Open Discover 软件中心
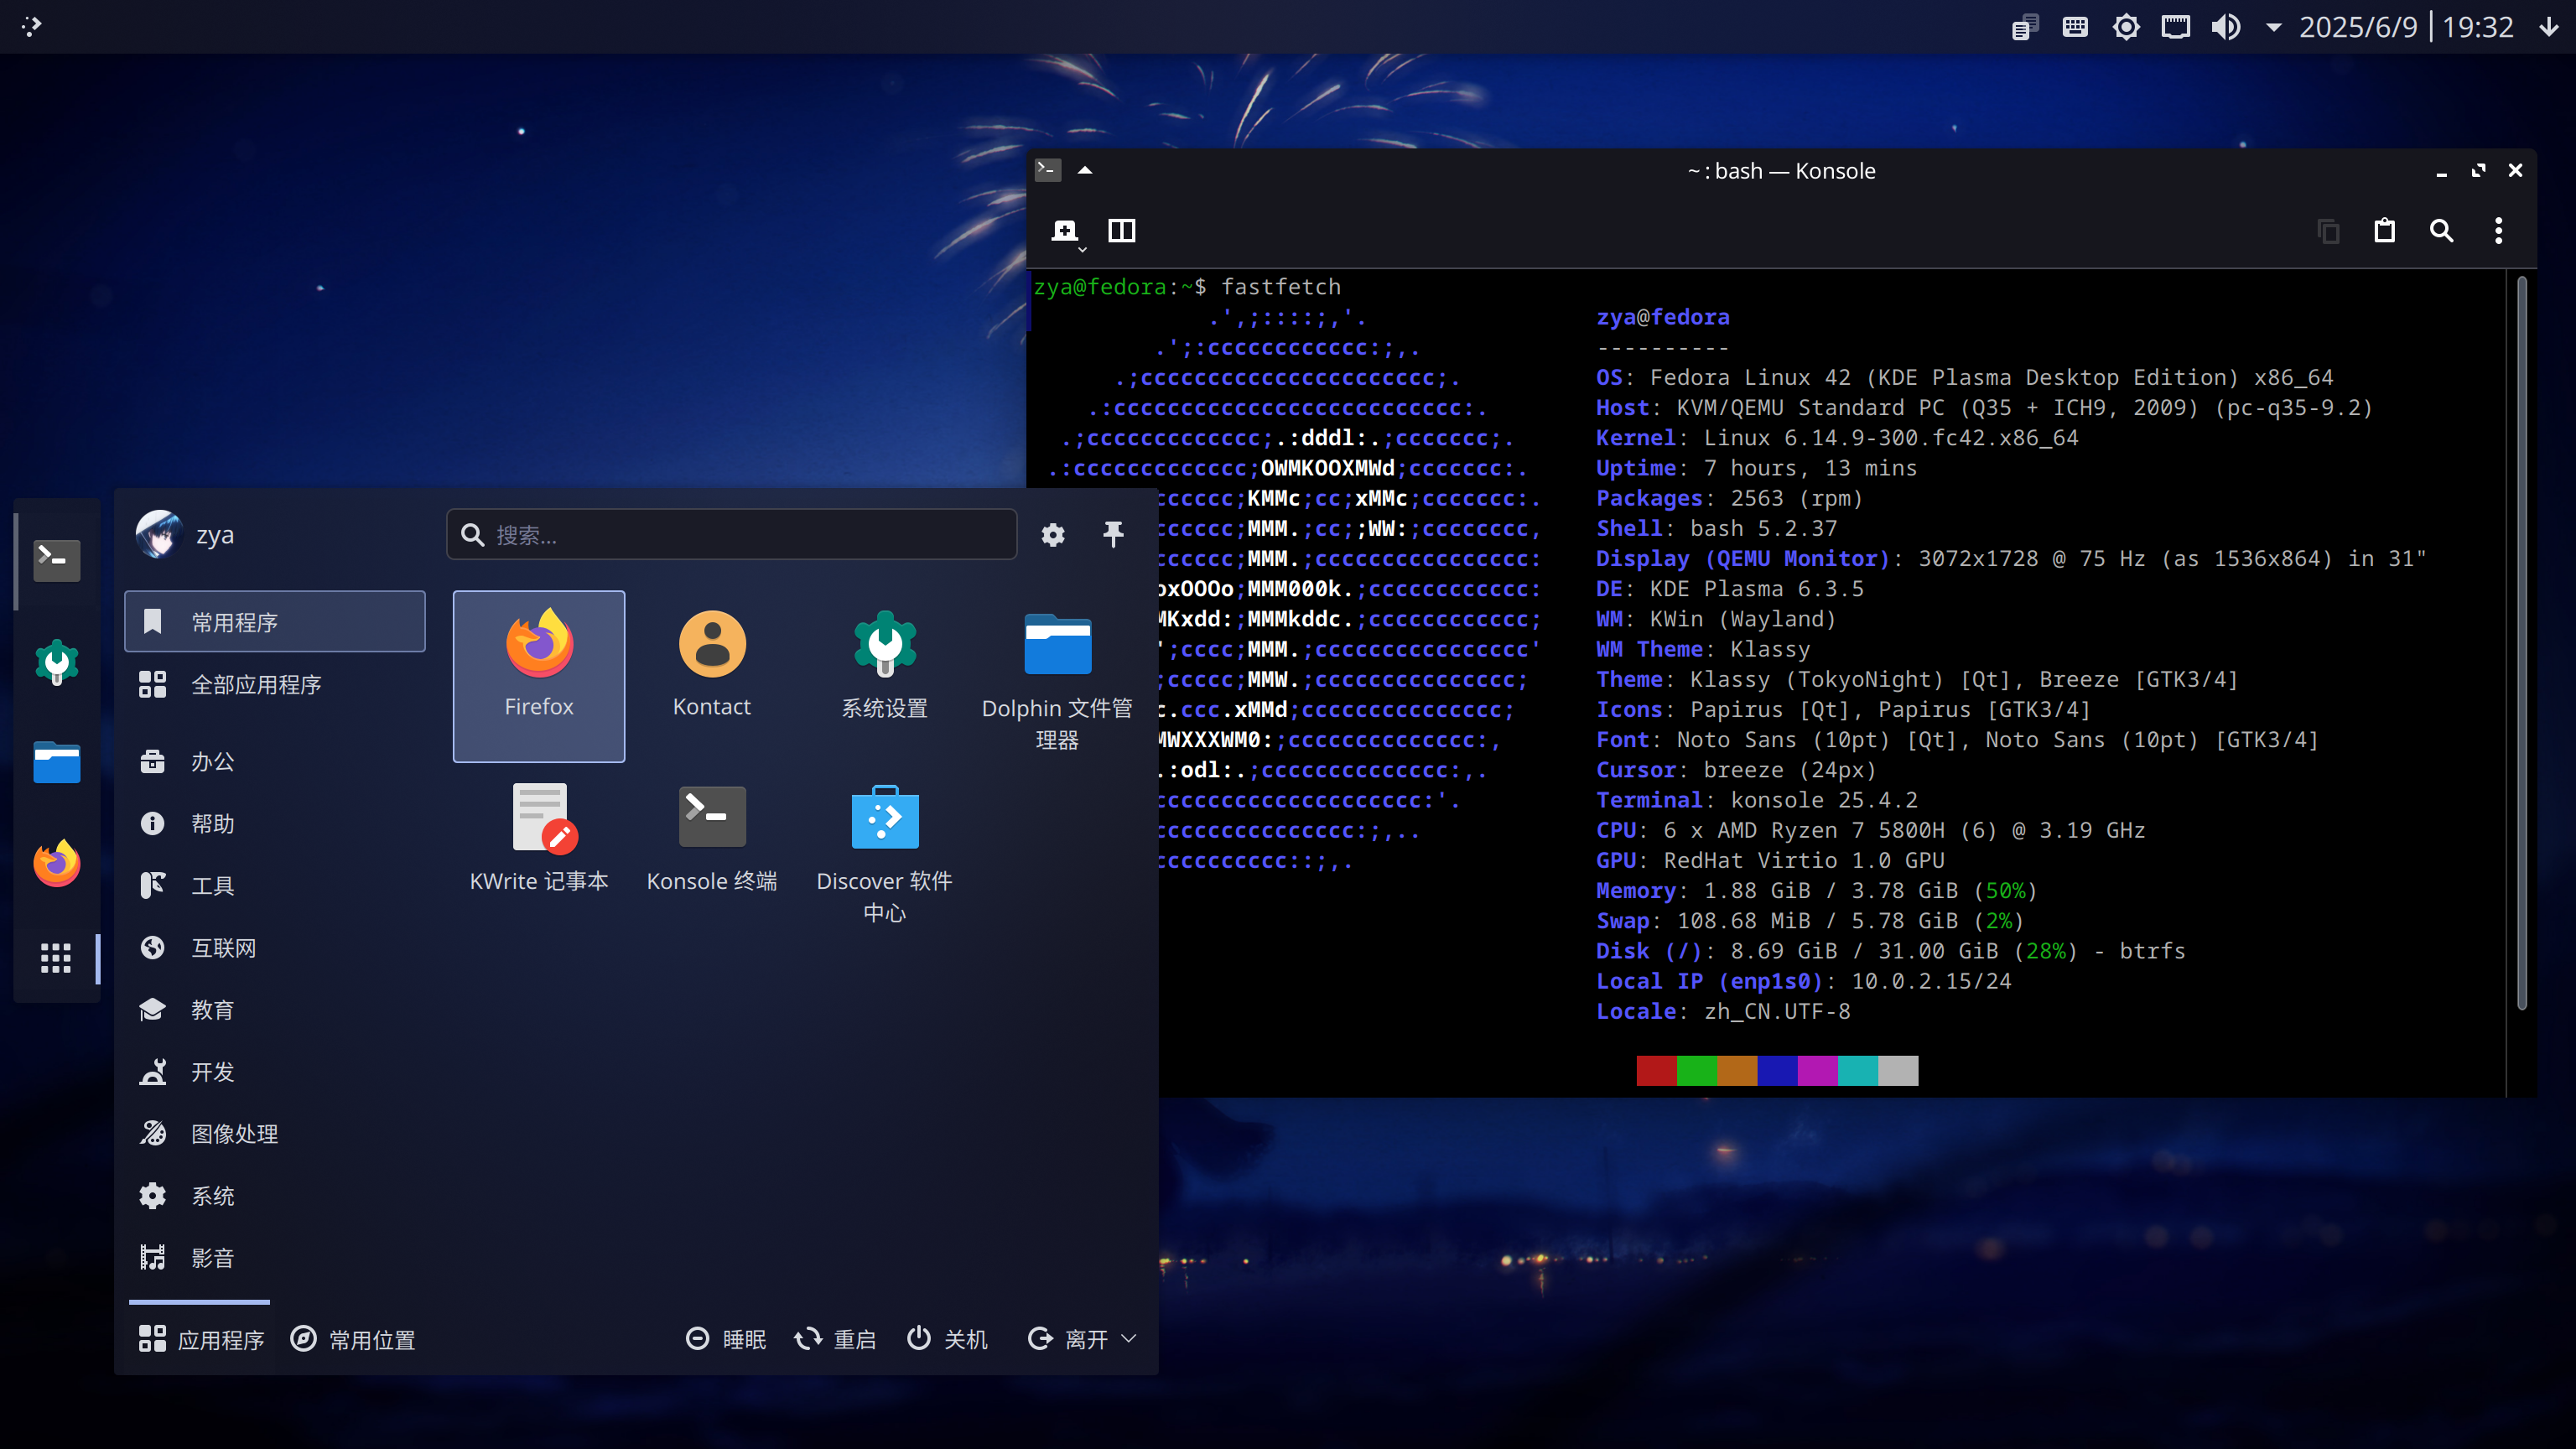The width and height of the screenshot is (2576, 1449). [884, 850]
